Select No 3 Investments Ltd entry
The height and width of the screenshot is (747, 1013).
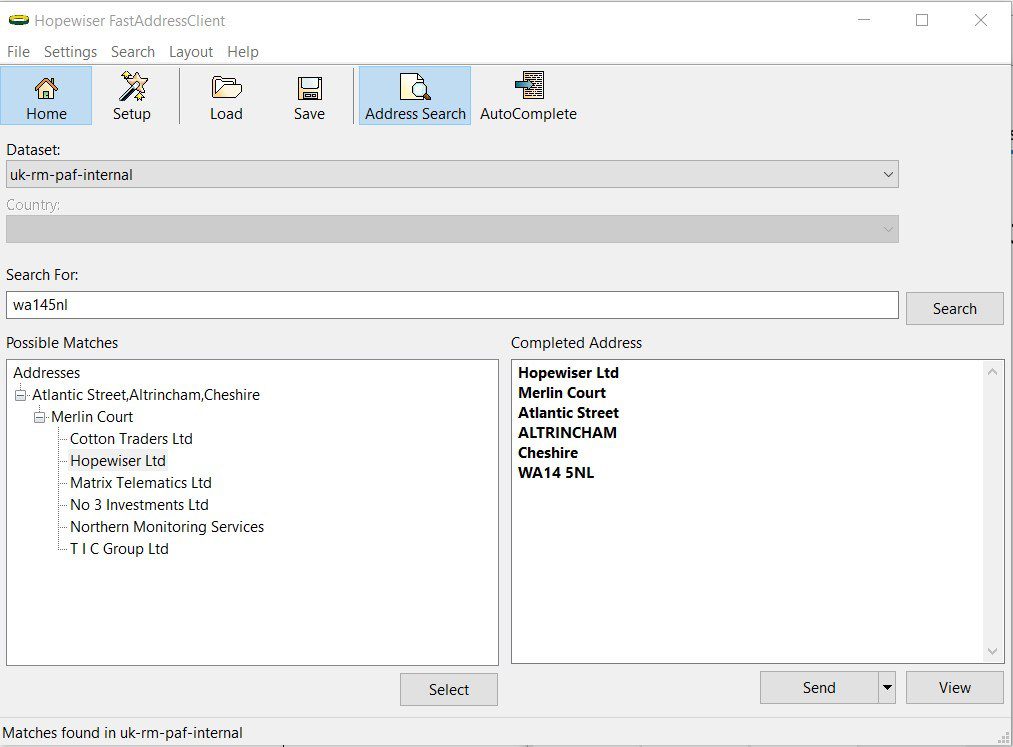[x=139, y=505]
